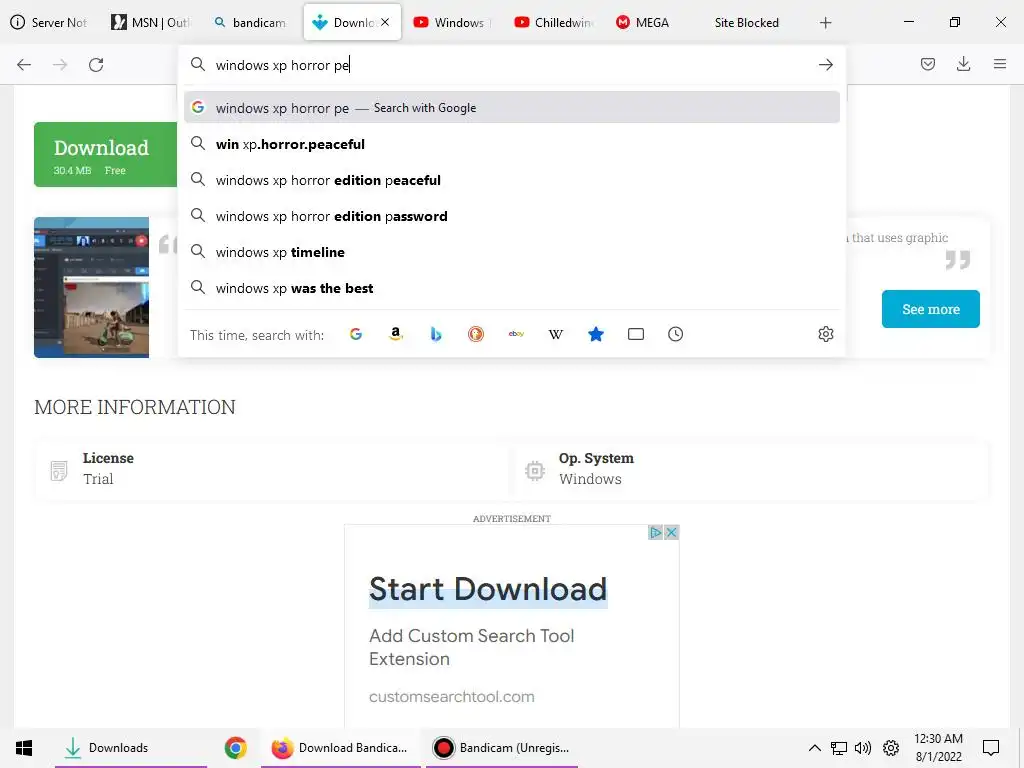This screenshot has height=768, width=1024.
Task: Open search settings gear
Action: pos(825,334)
